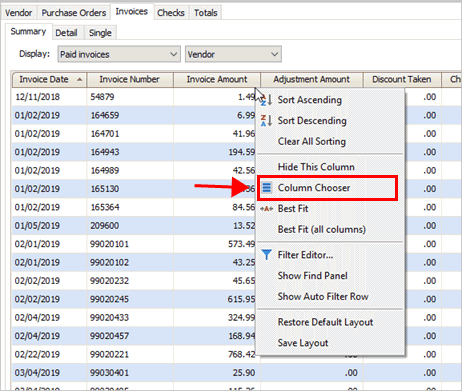
Task: Select invoice number 165364
Action: 130,207
